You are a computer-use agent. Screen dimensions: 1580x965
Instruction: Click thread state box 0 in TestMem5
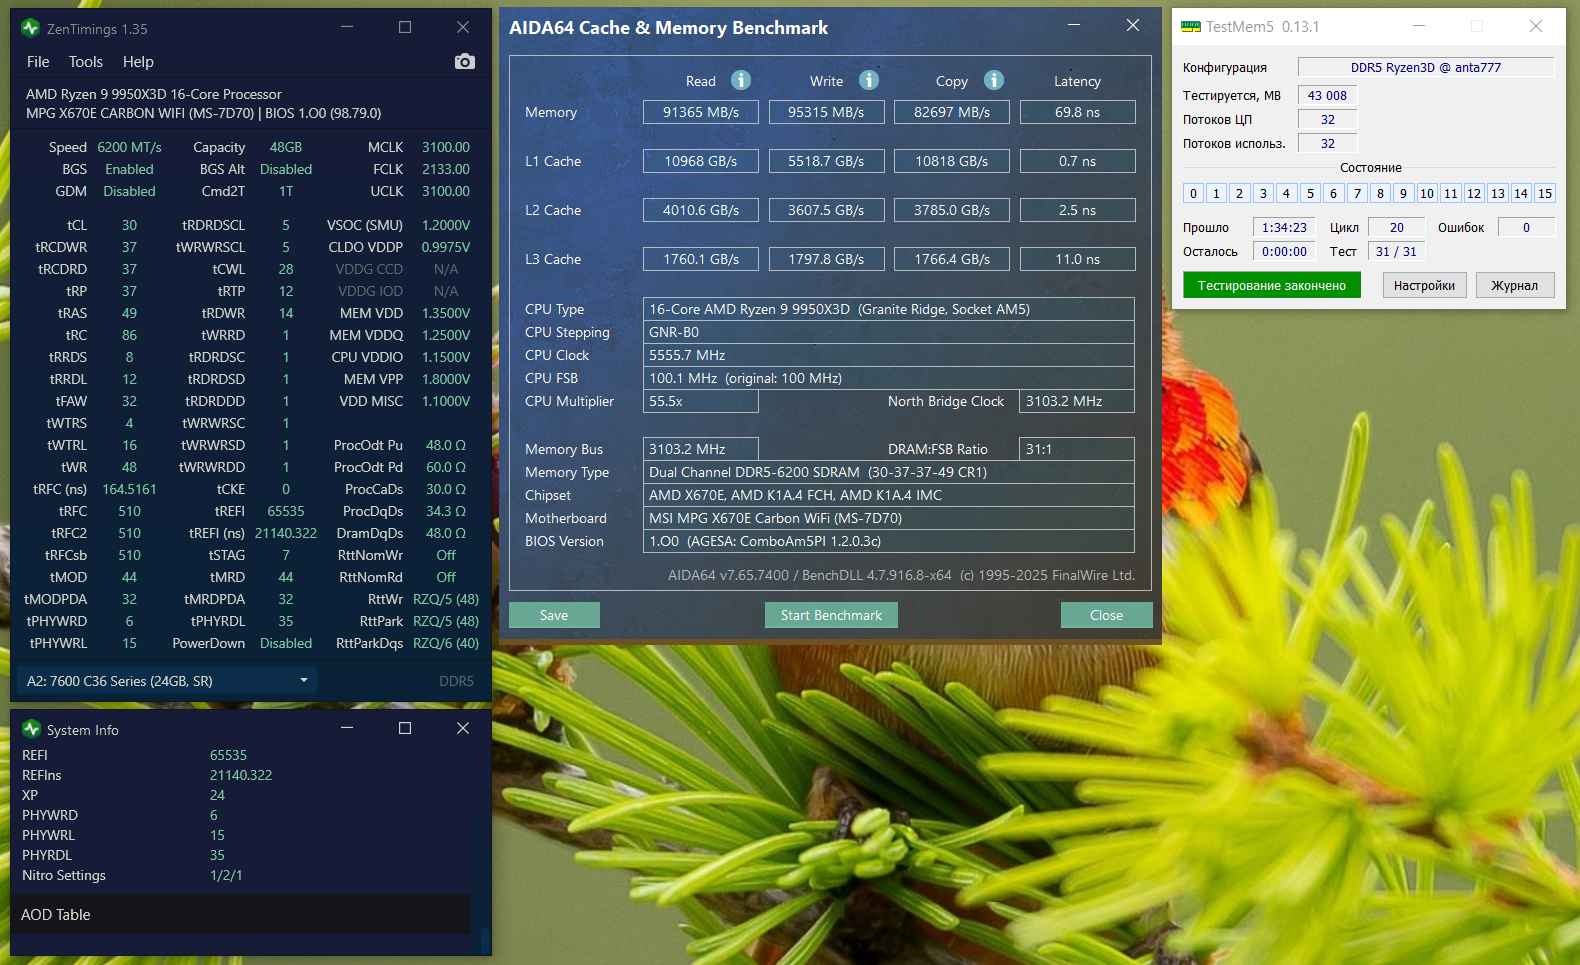(1193, 193)
